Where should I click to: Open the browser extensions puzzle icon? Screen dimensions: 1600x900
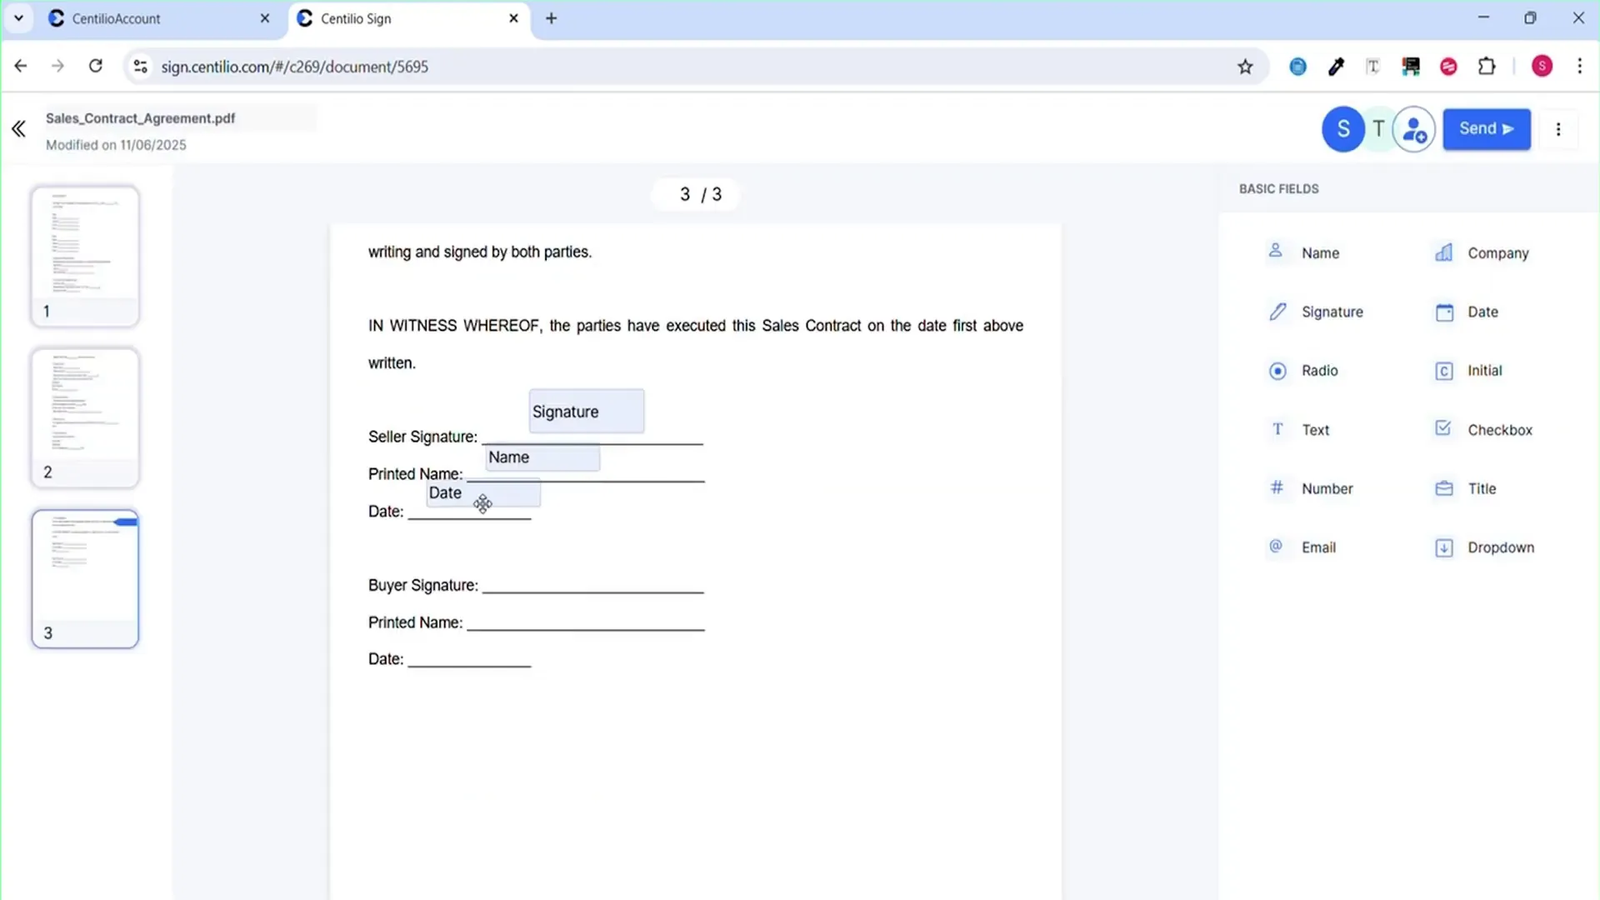(x=1487, y=67)
